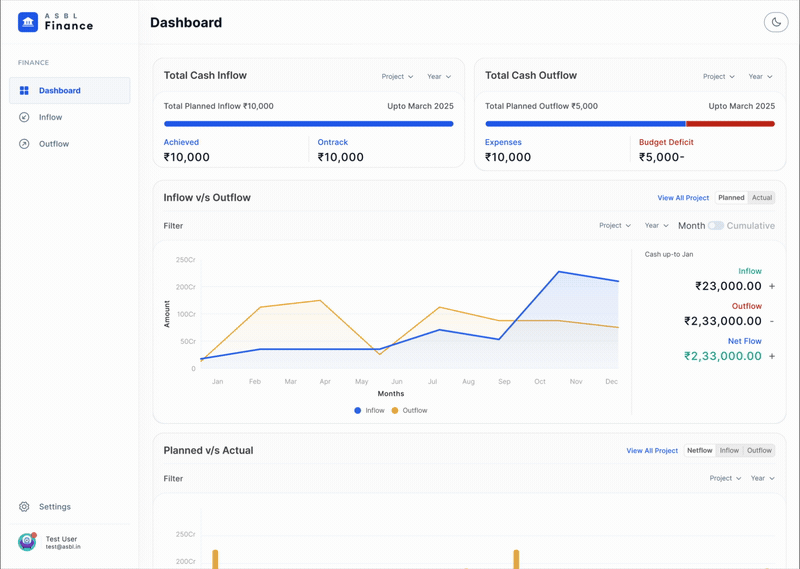This screenshot has width=800, height=569.
Task: Click the Outflow arrow icon in the sidebar
Action: [x=24, y=143]
